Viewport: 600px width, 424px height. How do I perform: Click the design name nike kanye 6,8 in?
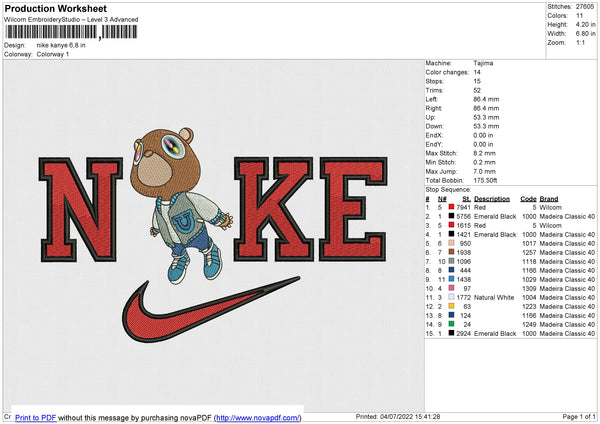(61, 45)
